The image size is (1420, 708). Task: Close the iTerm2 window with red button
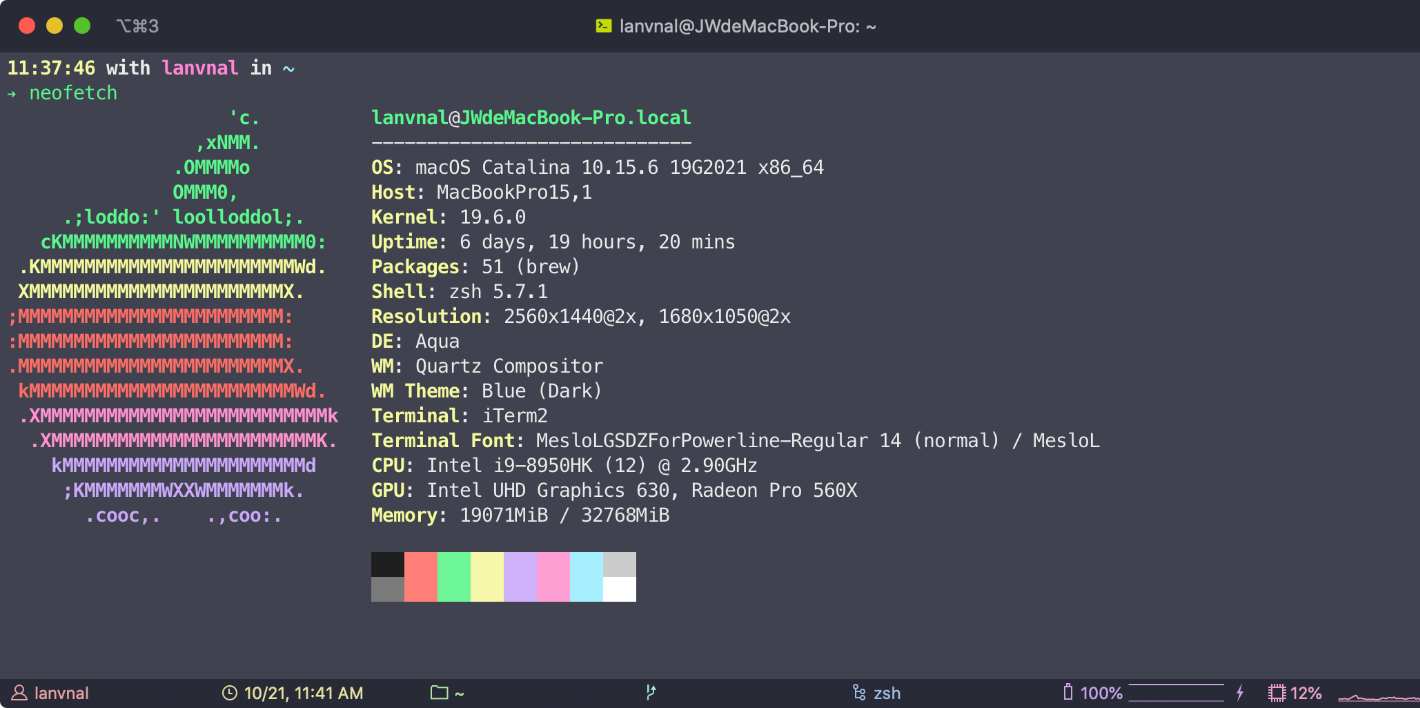(x=27, y=26)
